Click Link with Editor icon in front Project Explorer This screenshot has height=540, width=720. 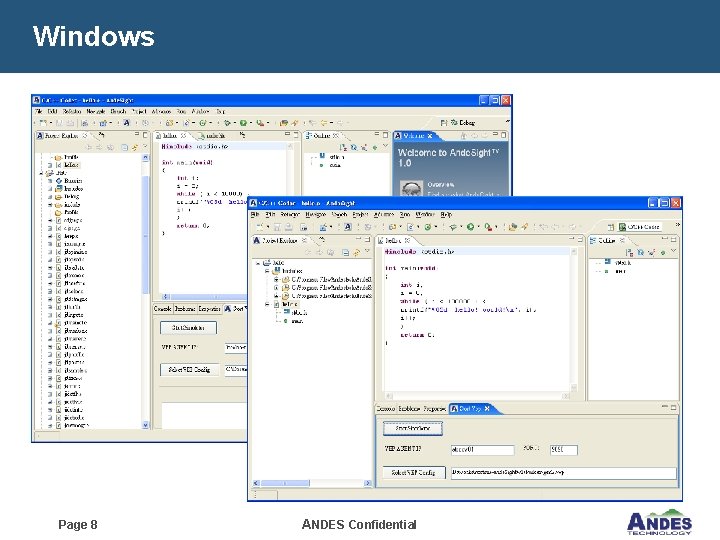point(356,252)
